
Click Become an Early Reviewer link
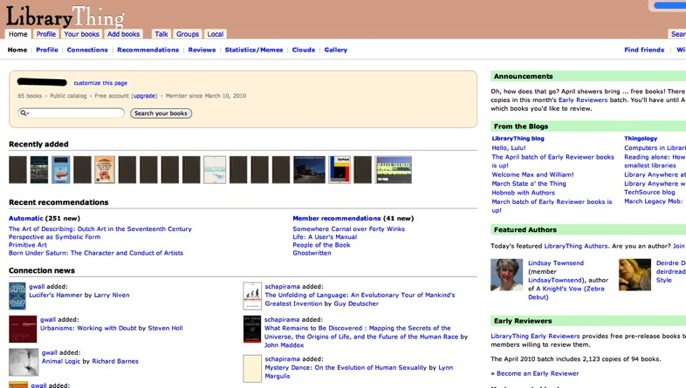click(x=537, y=374)
